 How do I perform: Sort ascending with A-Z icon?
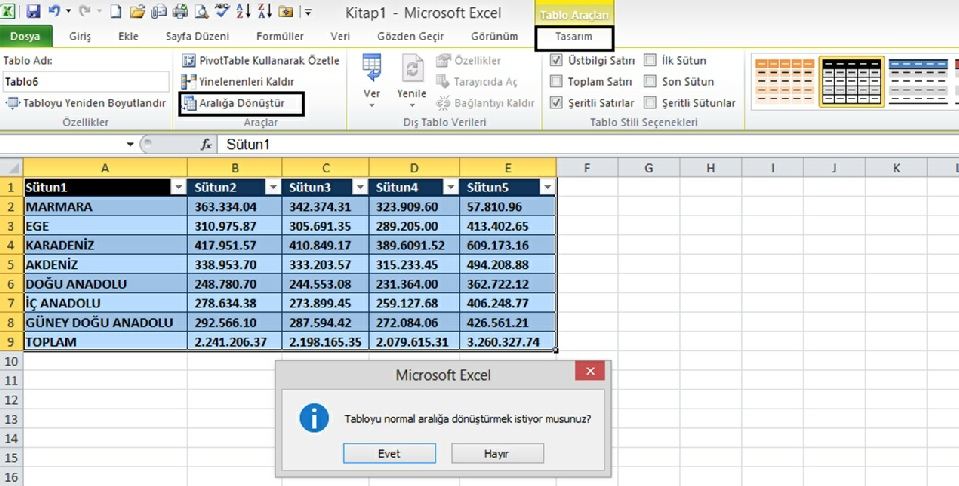(x=243, y=11)
